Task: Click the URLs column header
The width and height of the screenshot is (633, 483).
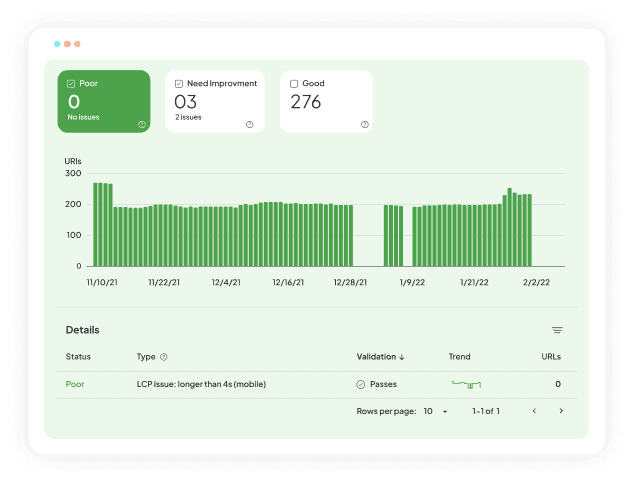Action: coord(550,357)
